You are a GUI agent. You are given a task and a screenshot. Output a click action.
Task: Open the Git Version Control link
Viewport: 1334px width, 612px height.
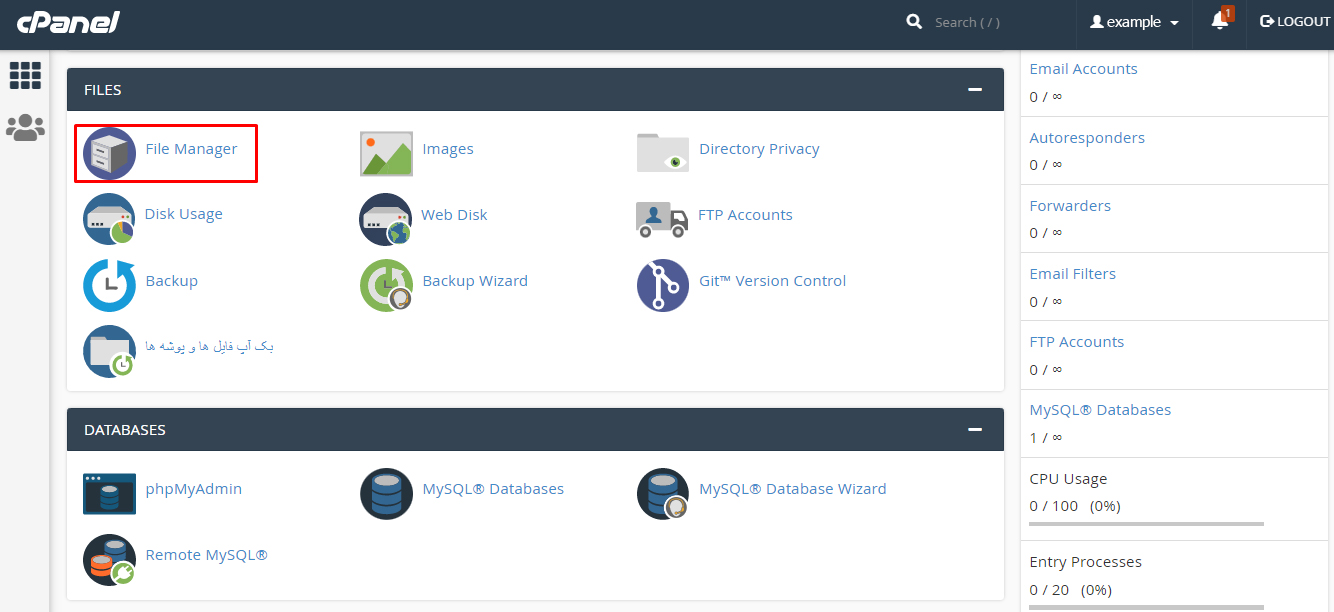click(772, 281)
